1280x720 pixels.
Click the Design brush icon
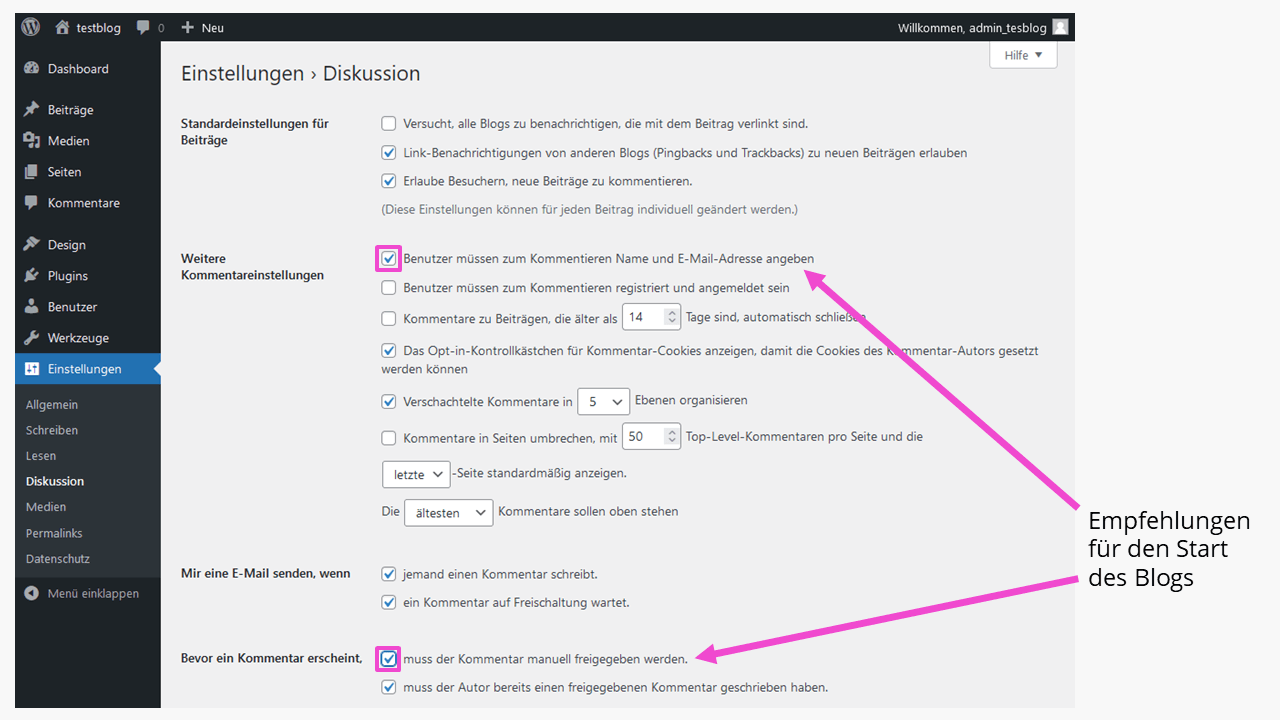32,245
